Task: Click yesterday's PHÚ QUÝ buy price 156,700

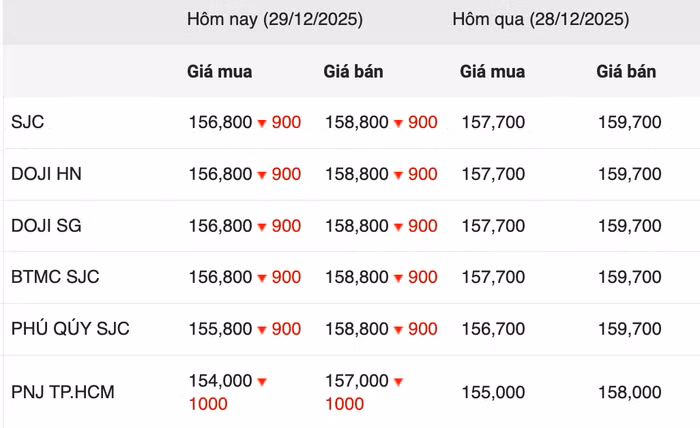Action: pos(492,329)
